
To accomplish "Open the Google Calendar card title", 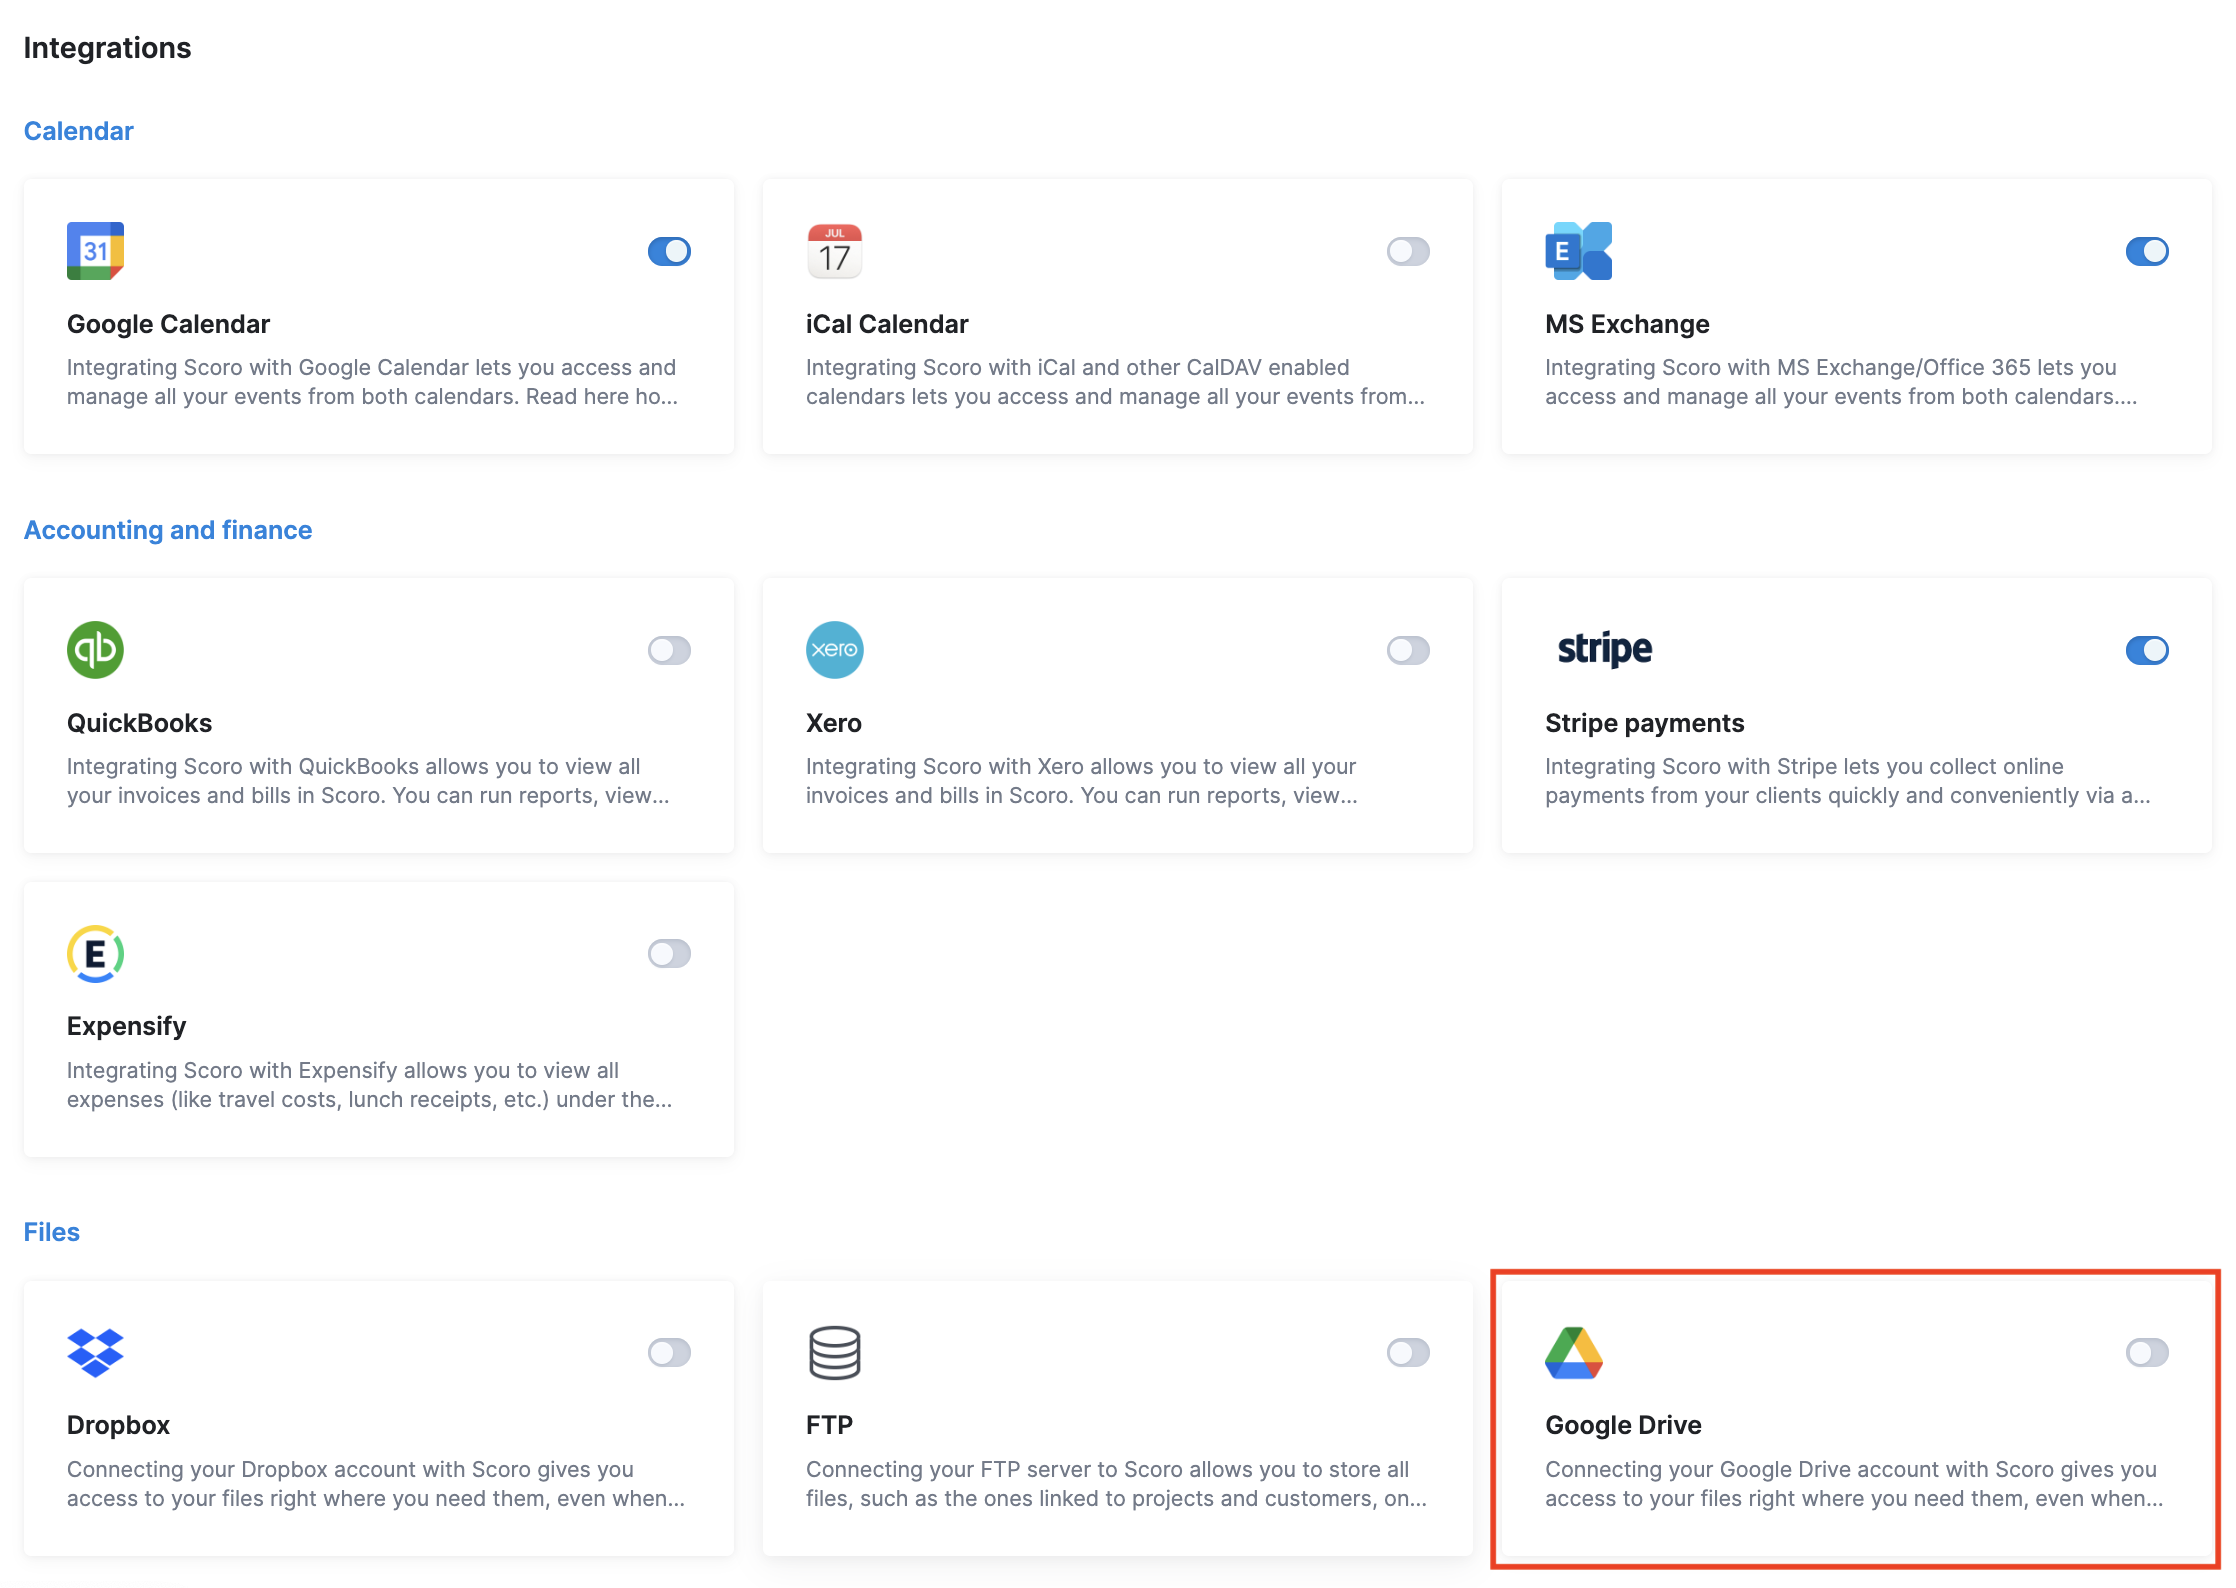I will pyautogui.click(x=168, y=324).
